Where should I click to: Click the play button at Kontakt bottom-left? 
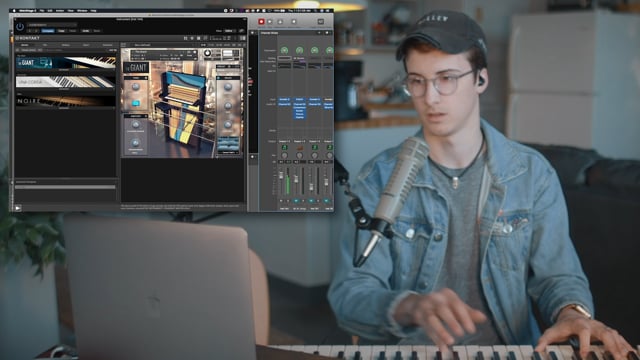point(18,208)
